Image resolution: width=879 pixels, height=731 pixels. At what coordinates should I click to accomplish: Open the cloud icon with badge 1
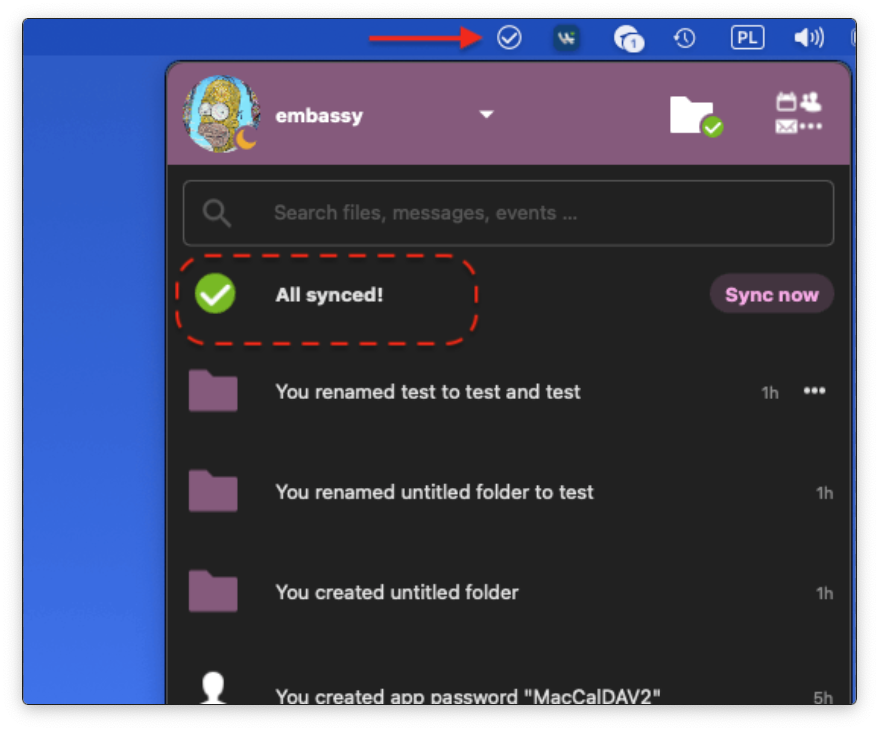(x=627, y=39)
